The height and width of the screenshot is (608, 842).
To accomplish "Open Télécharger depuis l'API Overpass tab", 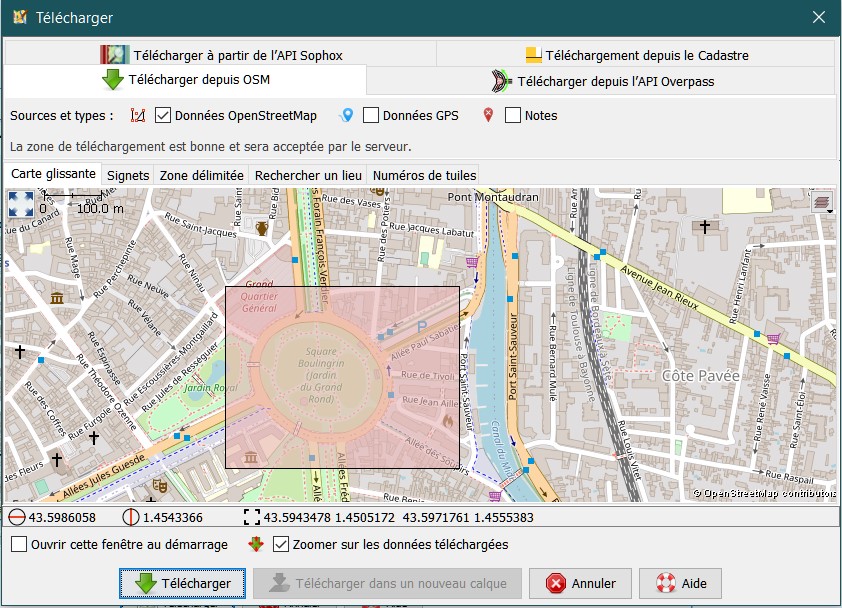I will click(x=601, y=81).
